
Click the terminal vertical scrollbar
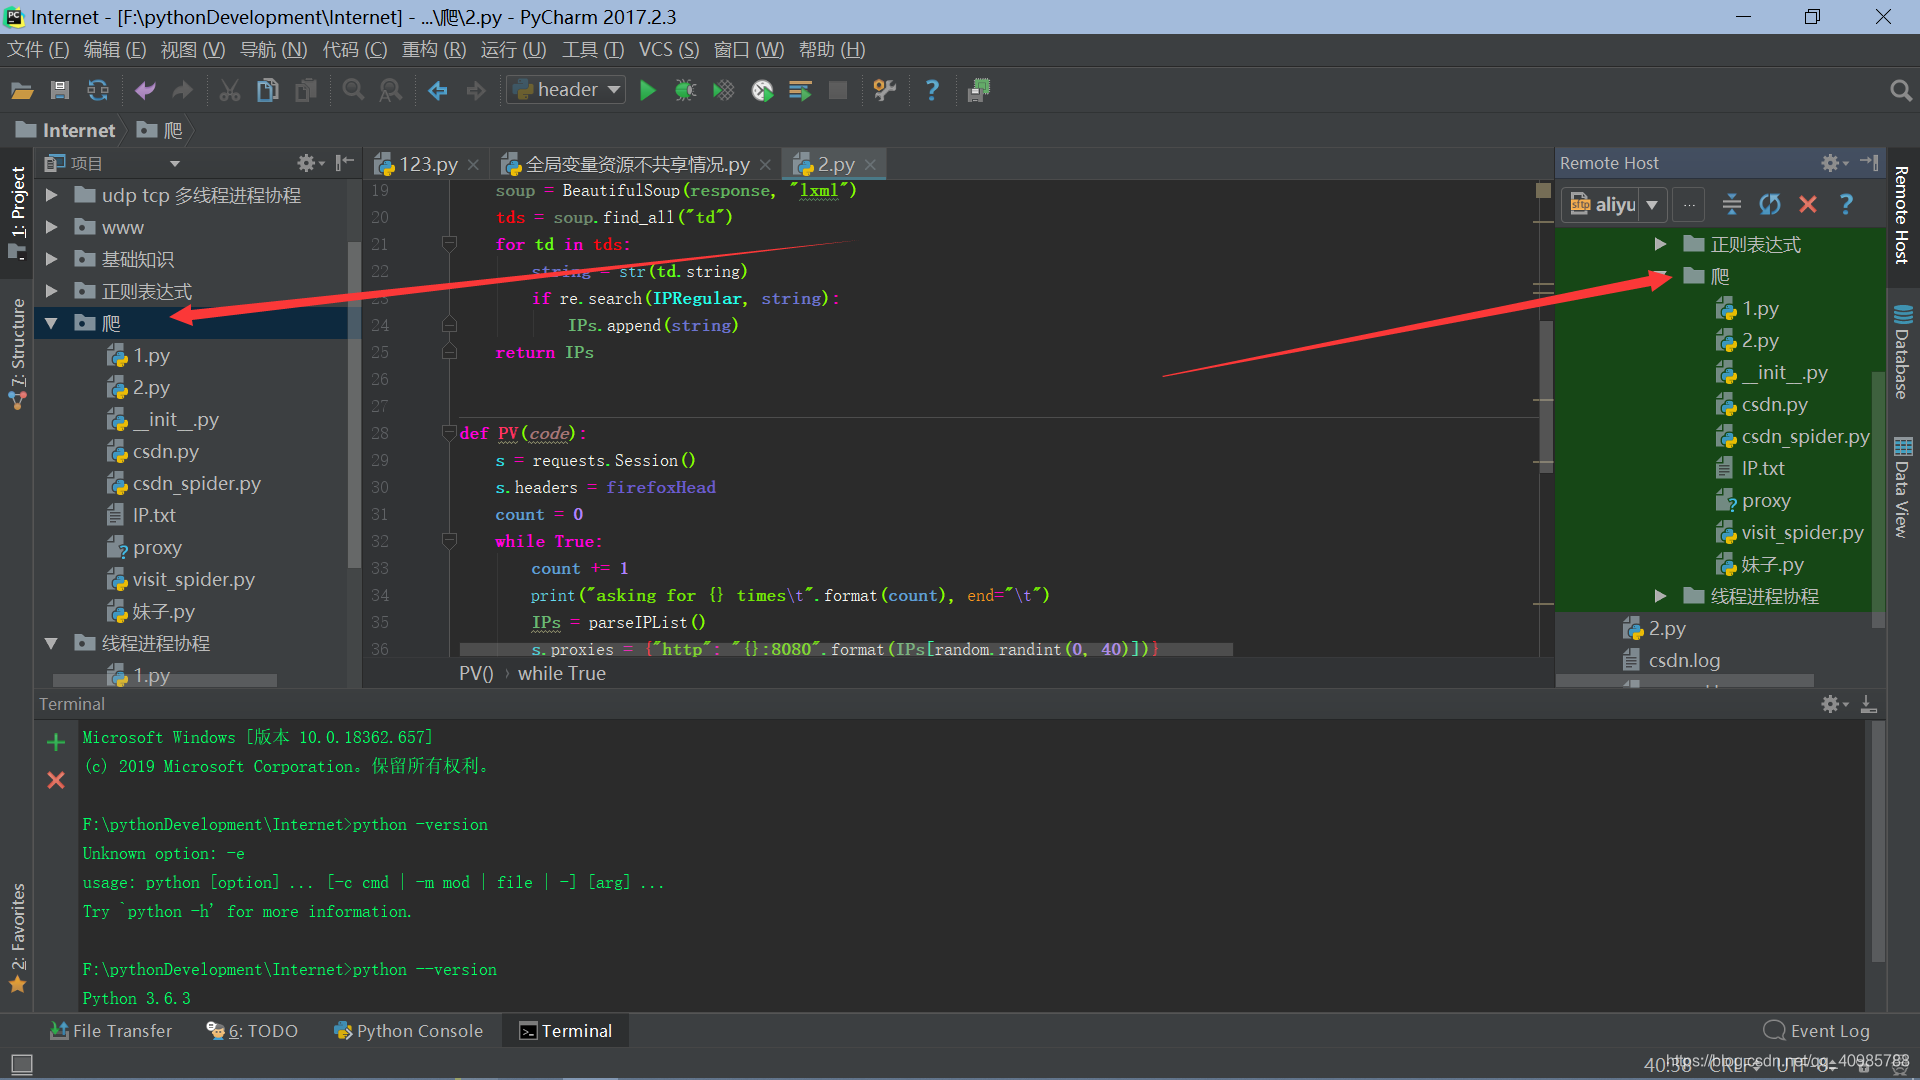click(1878, 840)
